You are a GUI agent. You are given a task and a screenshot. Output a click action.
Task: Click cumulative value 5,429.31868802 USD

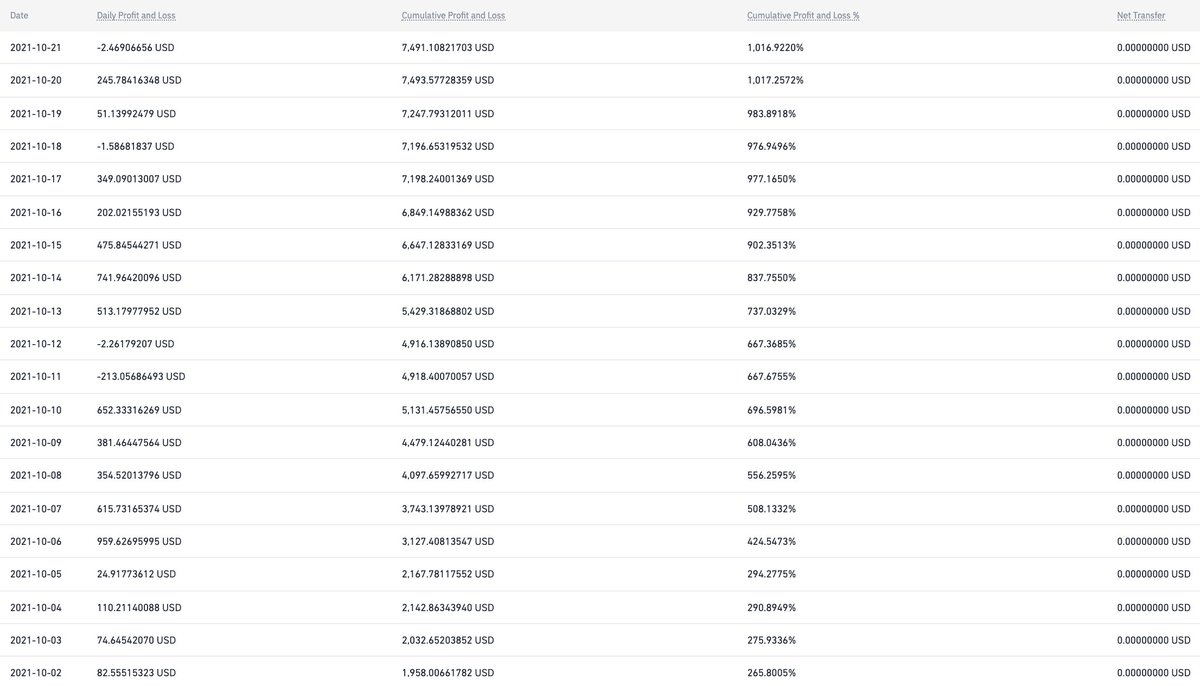(x=447, y=311)
